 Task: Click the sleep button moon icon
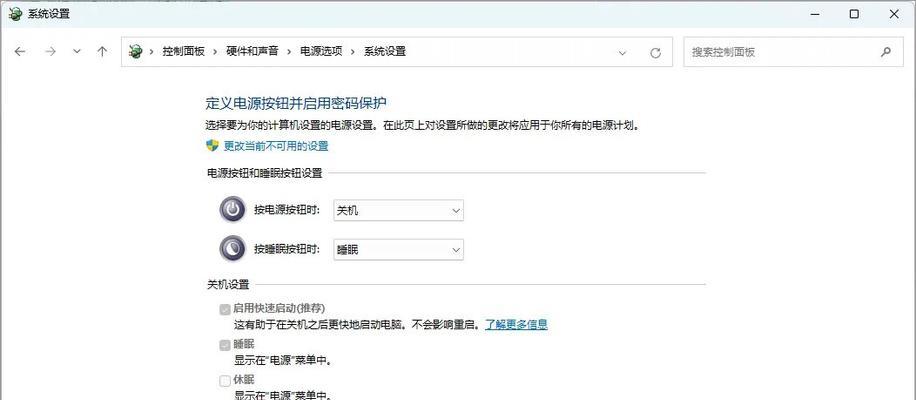pos(233,248)
